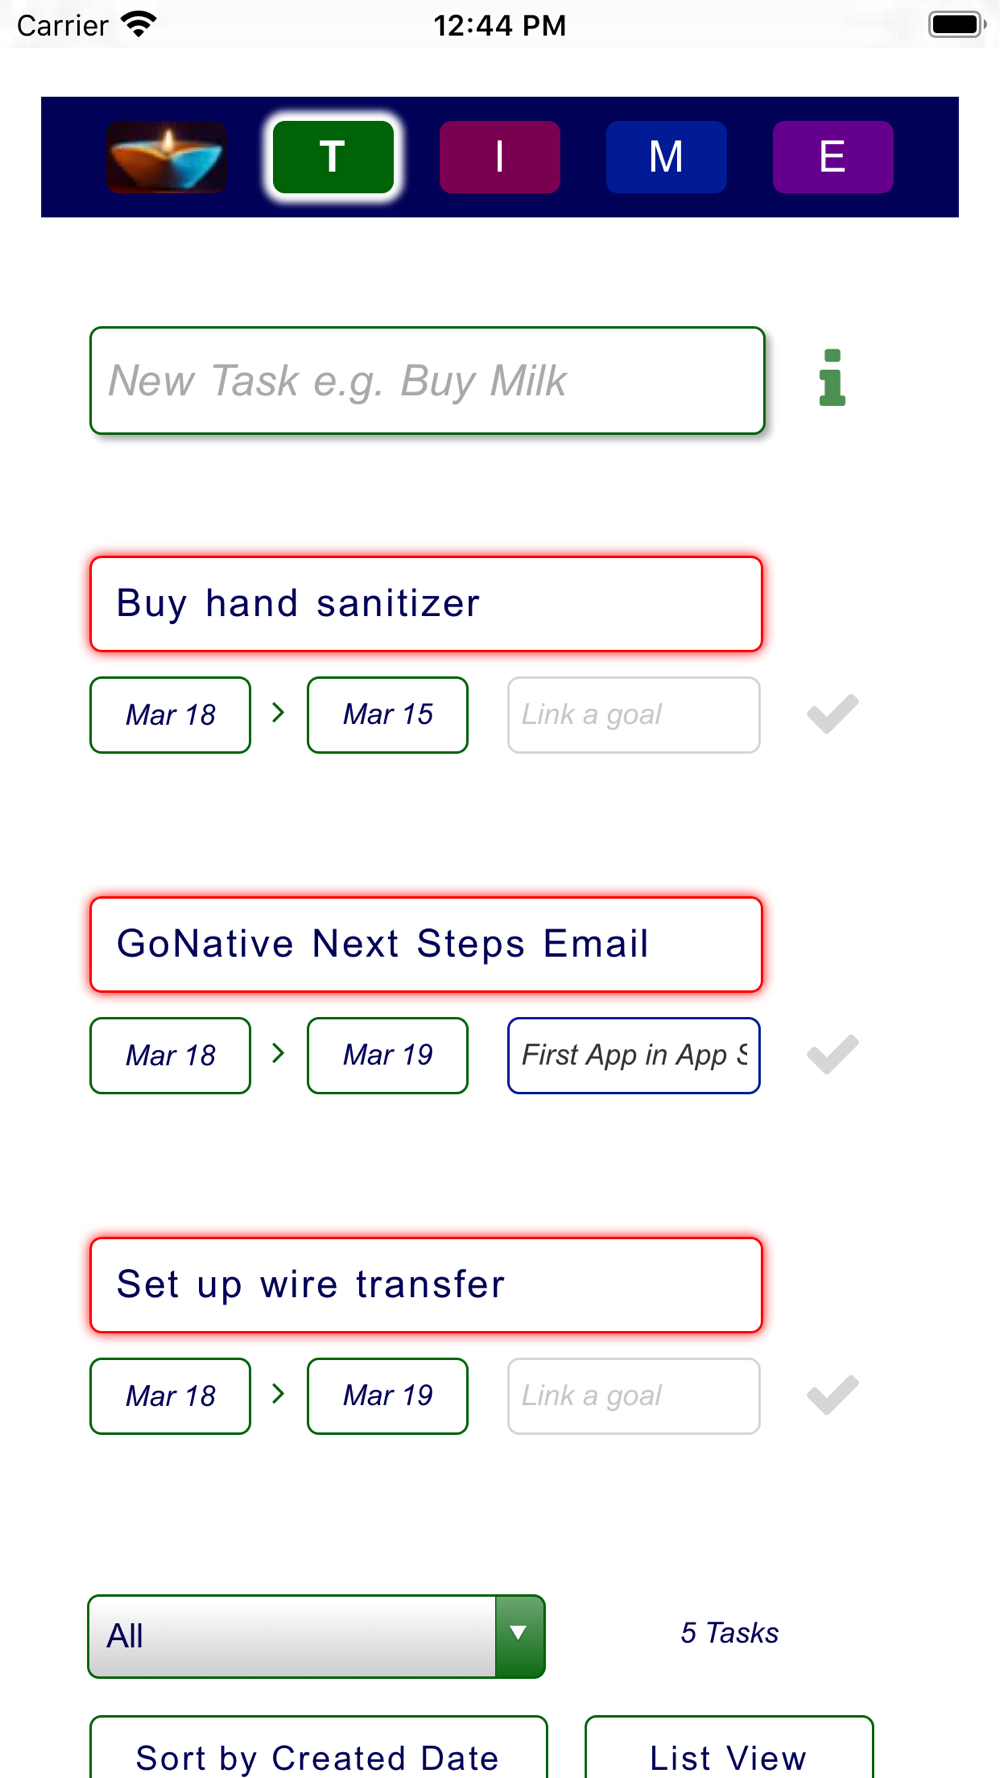
Task: Go to the purple E tab
Action: click(x=833, y=157)
